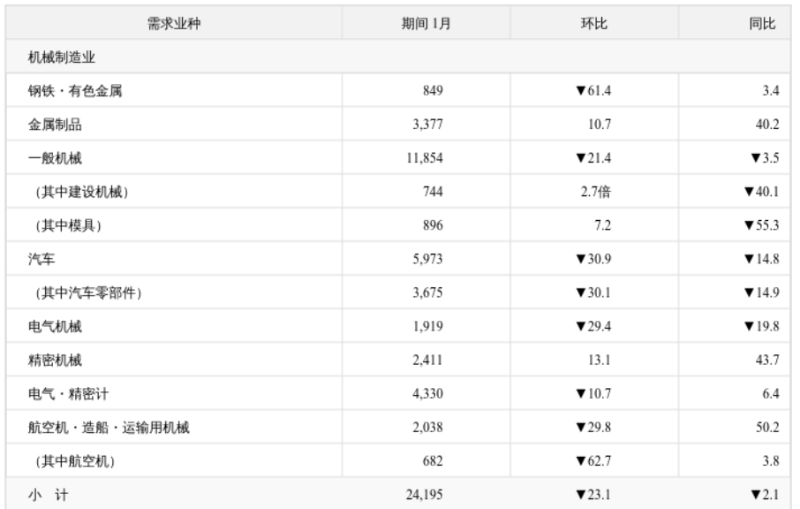Click the 精密机械 同比 value 43.7

pos(767,360)
